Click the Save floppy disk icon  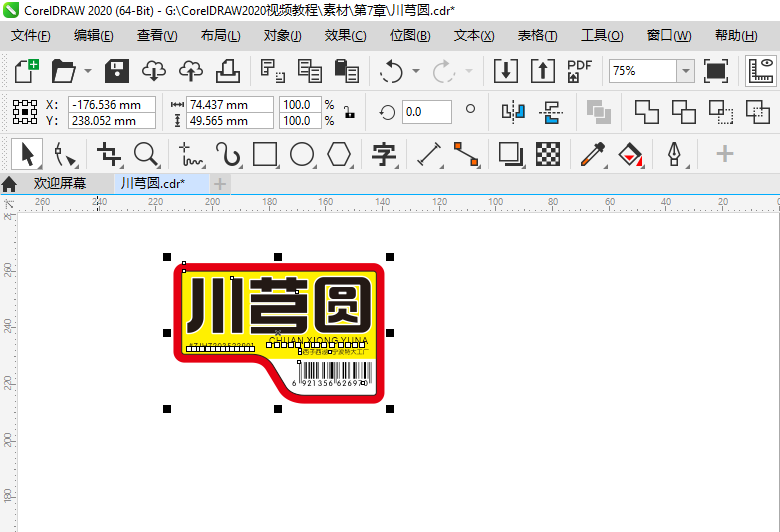[x=117, y=71]
